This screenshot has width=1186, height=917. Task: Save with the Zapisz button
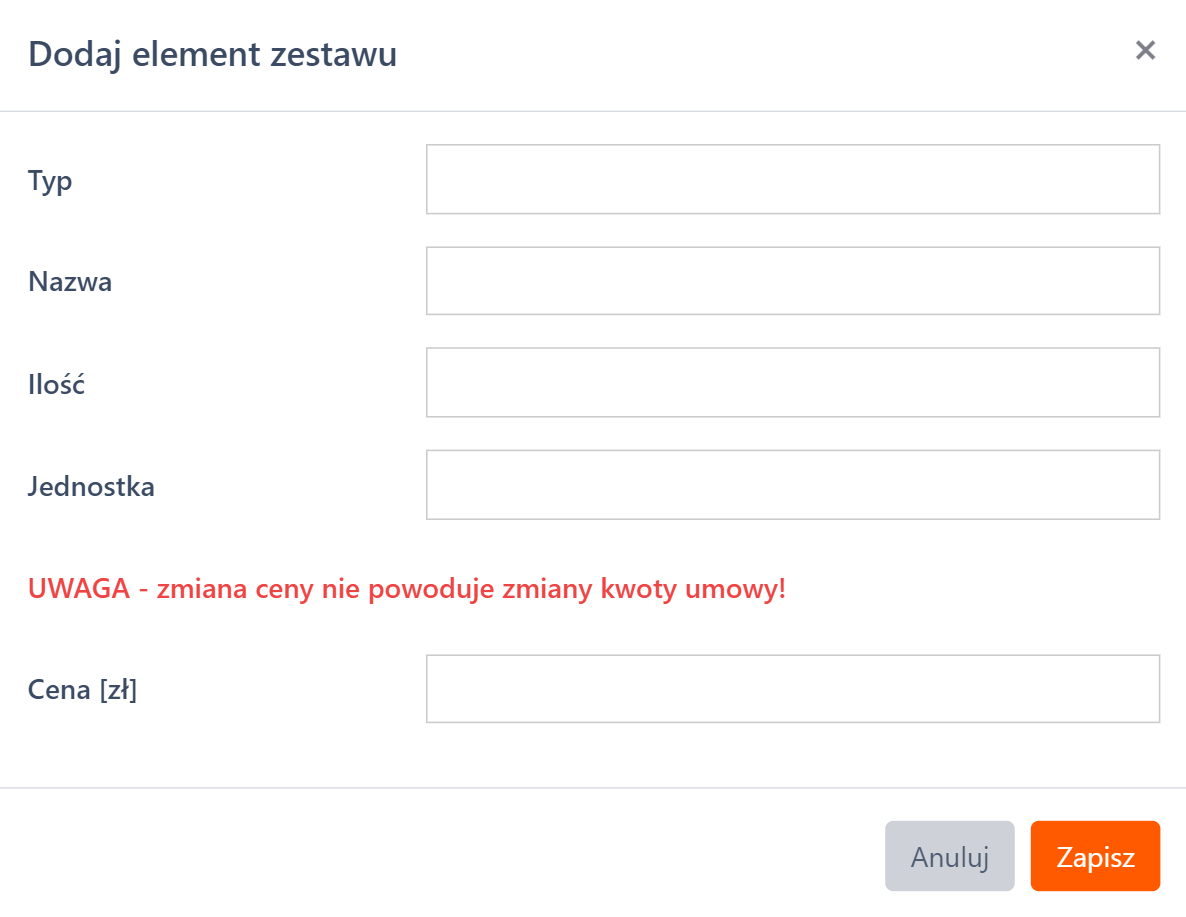[x=1095, y=856]
